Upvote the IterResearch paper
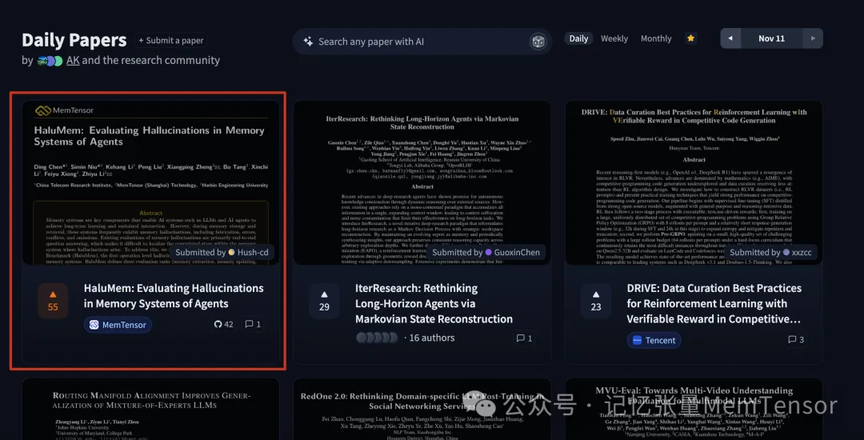 pyautogui.click(x=324, y=300)
